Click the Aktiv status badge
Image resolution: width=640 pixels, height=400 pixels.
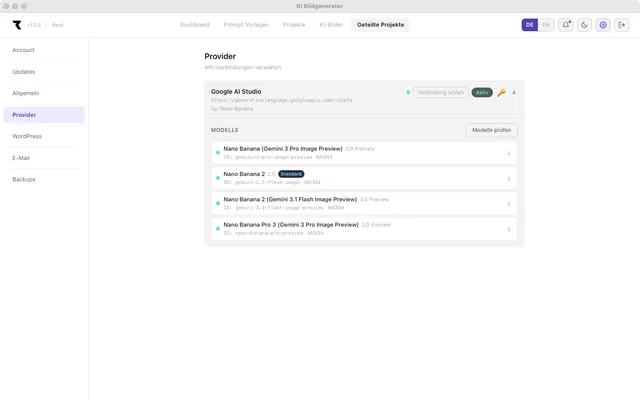pos(482,93)
